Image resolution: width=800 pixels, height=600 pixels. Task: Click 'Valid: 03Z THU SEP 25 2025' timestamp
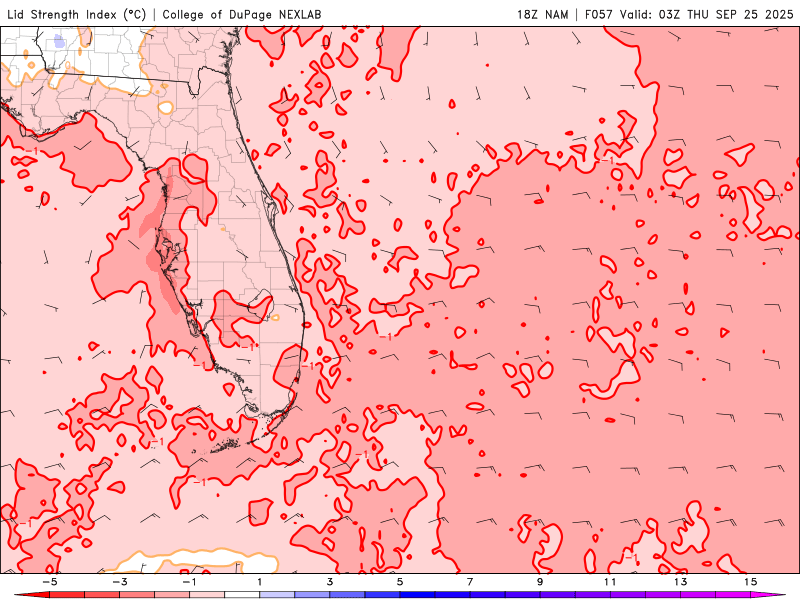(707, 14)
